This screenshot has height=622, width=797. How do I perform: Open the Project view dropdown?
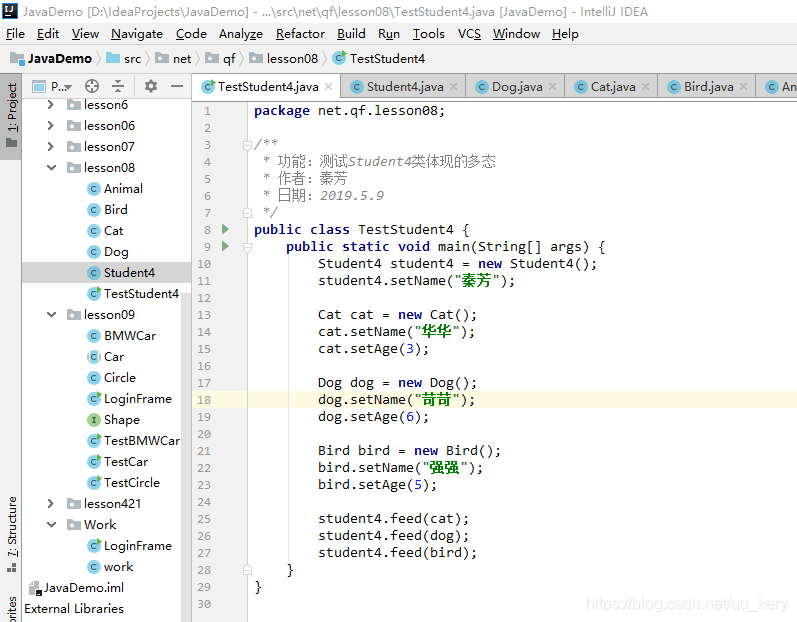[52, 86]
